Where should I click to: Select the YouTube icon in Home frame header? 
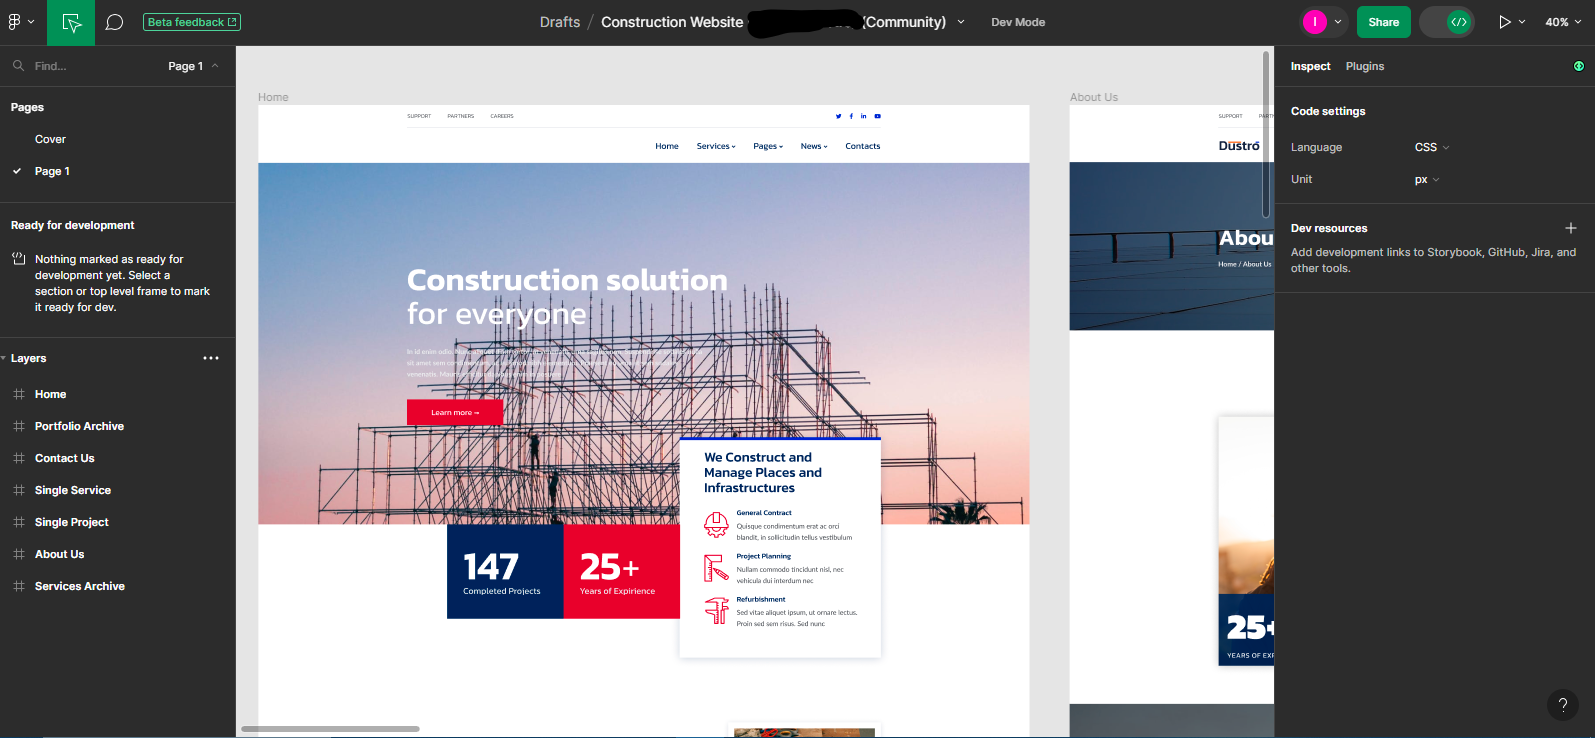tap(878, 116)
